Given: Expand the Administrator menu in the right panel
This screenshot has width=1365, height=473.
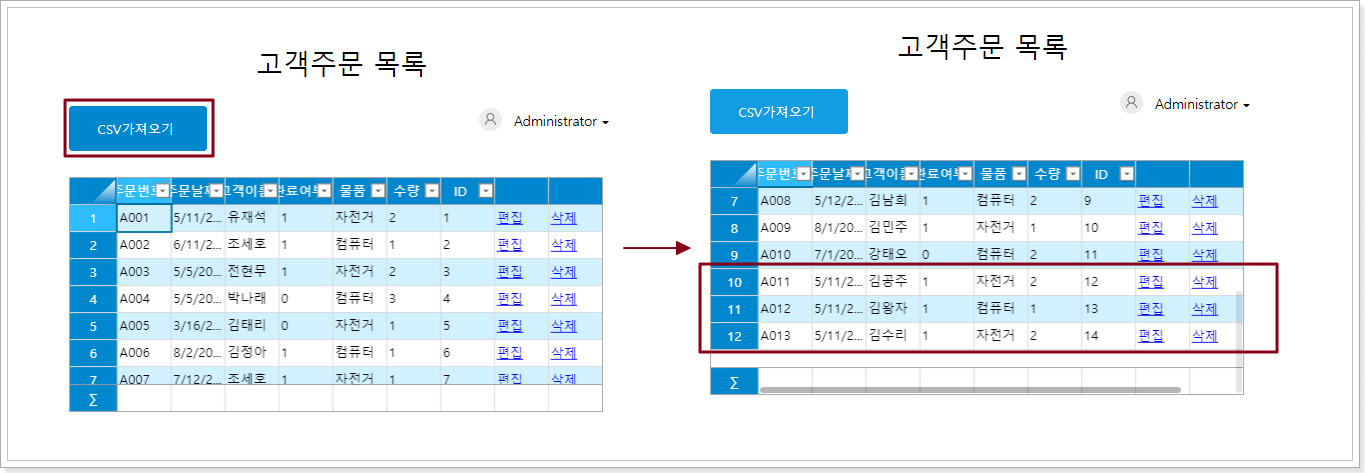Looking at the screenshot, I should 1202,104.
